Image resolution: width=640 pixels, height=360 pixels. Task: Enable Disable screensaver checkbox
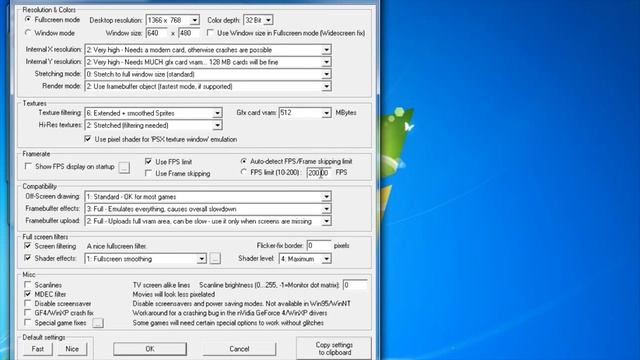[x=28, y=303]
